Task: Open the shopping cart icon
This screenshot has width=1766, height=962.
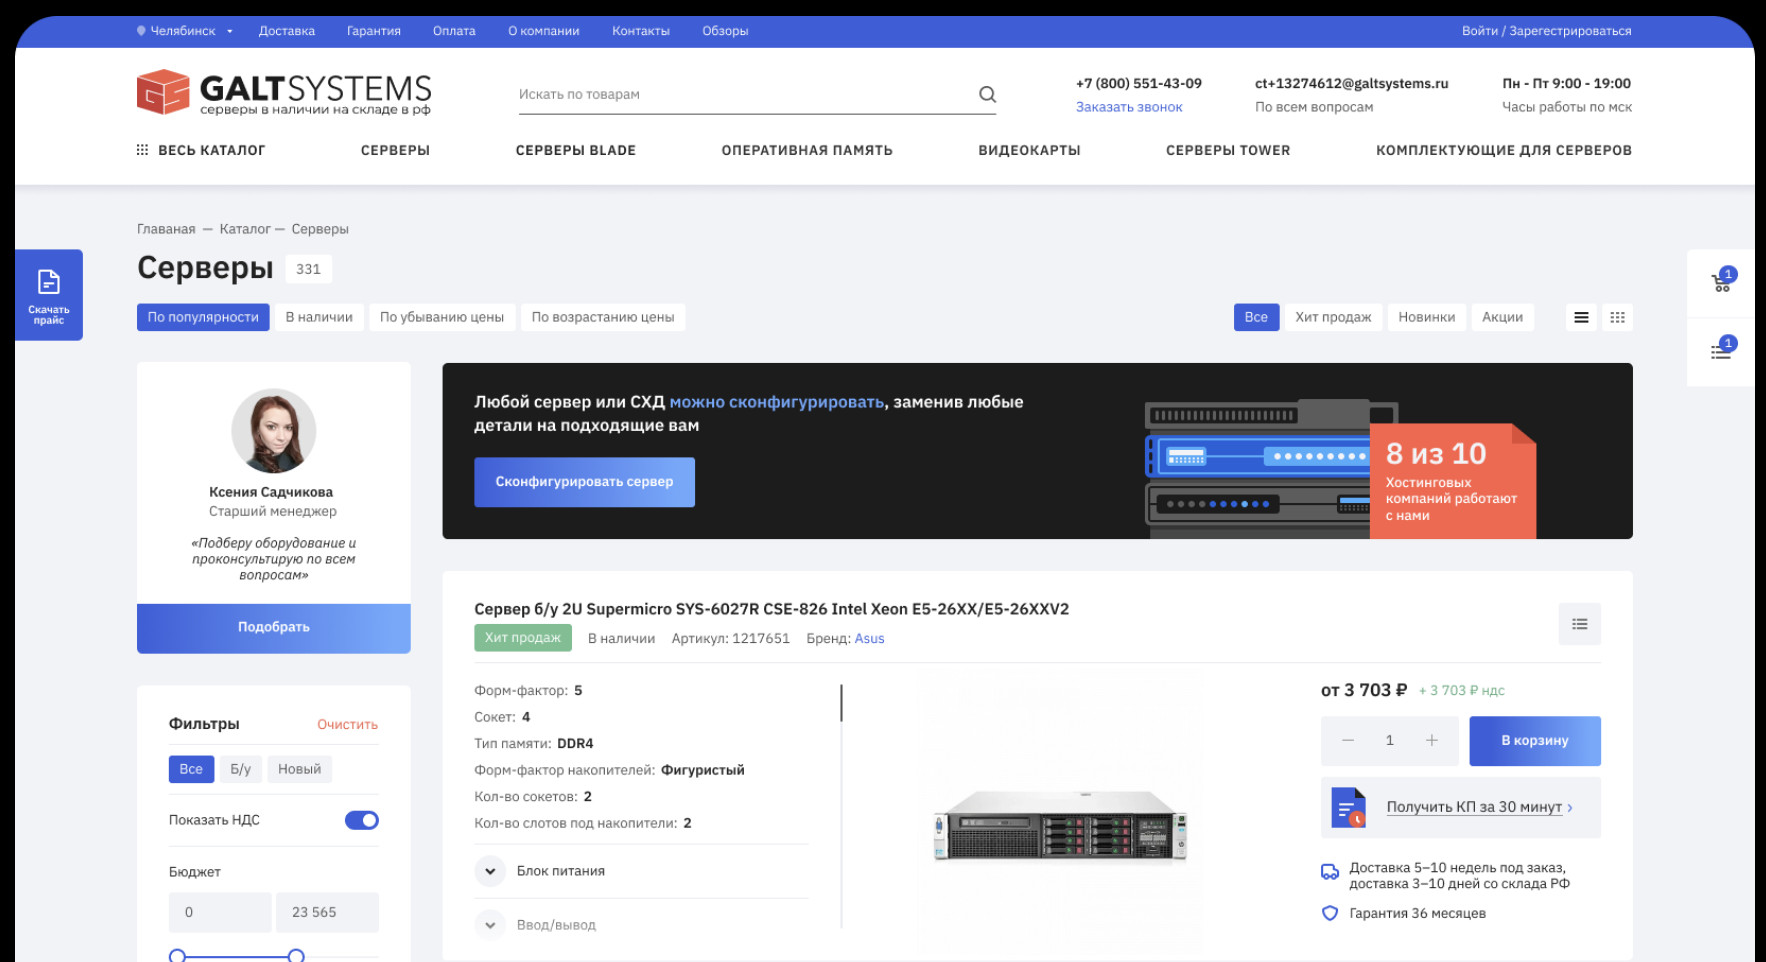Action: coord(1721,283)
